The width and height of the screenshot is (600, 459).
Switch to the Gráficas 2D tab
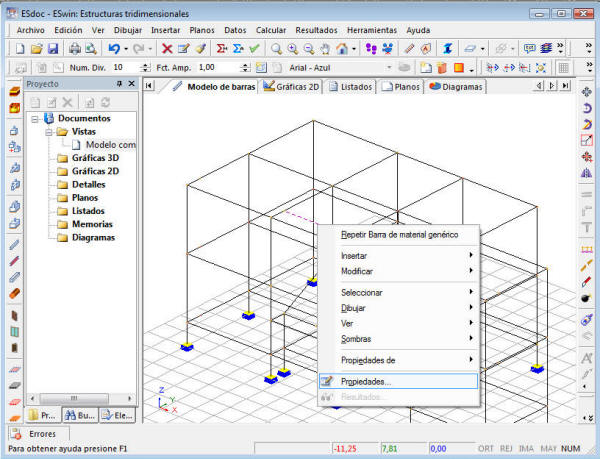pyautogui.click(x=292, y=87)
